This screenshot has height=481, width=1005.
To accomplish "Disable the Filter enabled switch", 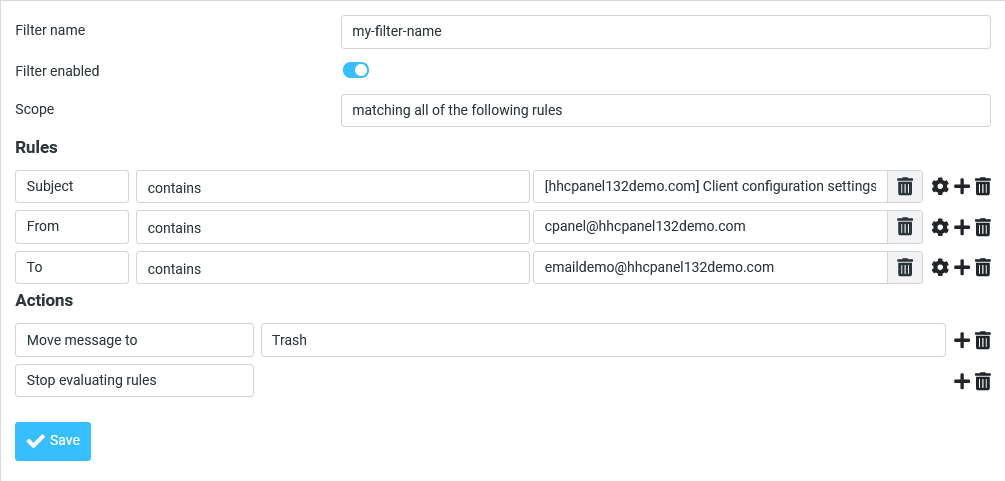I will click(356, 70).
